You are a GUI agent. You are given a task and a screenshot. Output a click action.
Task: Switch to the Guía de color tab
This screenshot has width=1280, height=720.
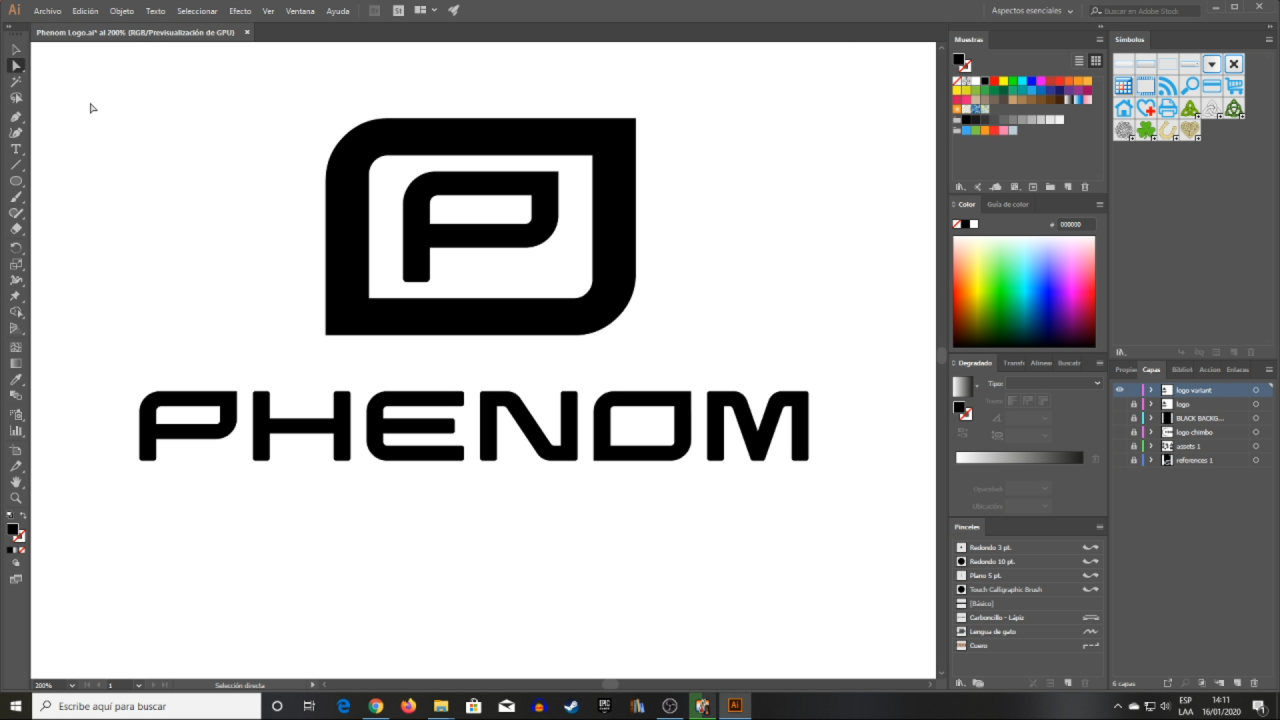coord(1008,204)
